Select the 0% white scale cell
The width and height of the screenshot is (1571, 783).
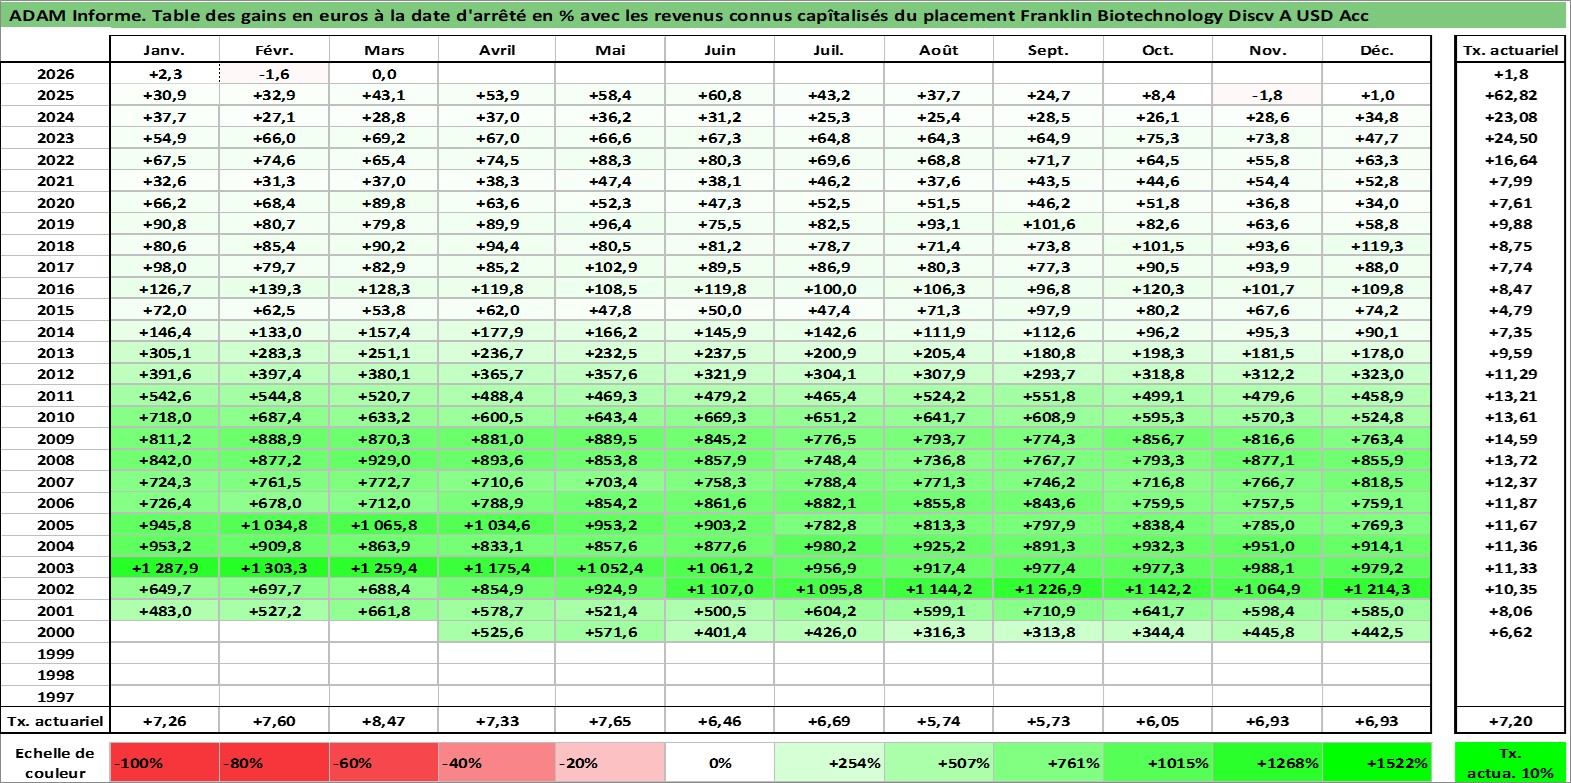click(x=719, y=763)
